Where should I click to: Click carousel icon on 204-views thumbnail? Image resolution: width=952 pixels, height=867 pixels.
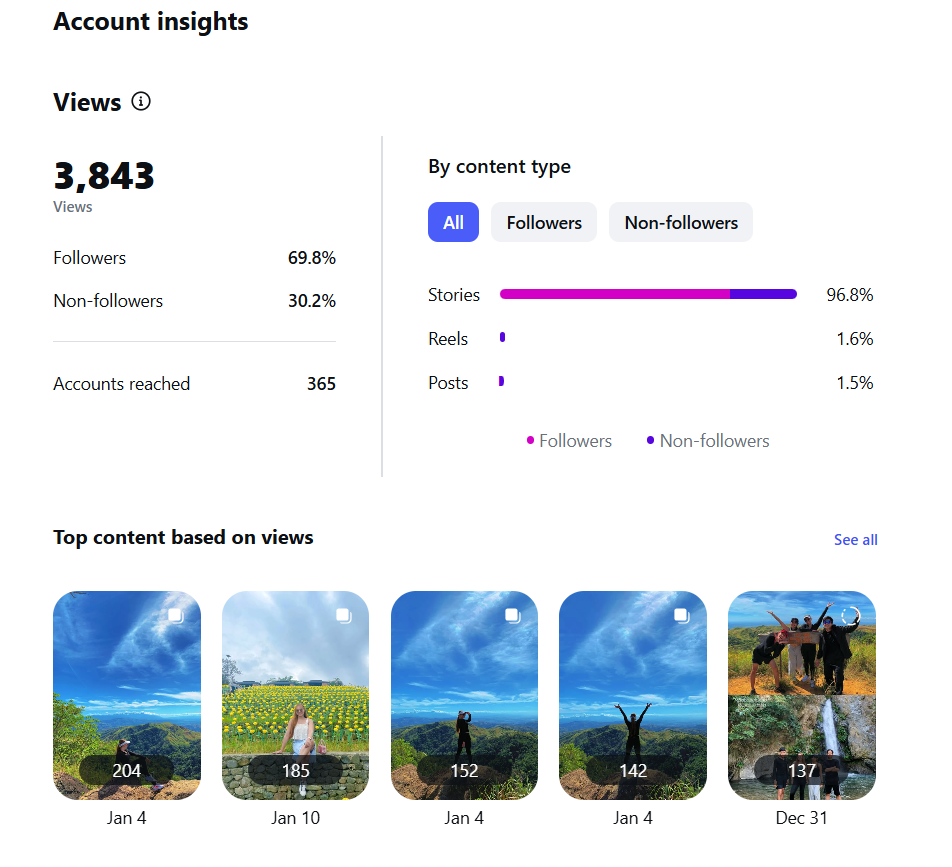175,616
